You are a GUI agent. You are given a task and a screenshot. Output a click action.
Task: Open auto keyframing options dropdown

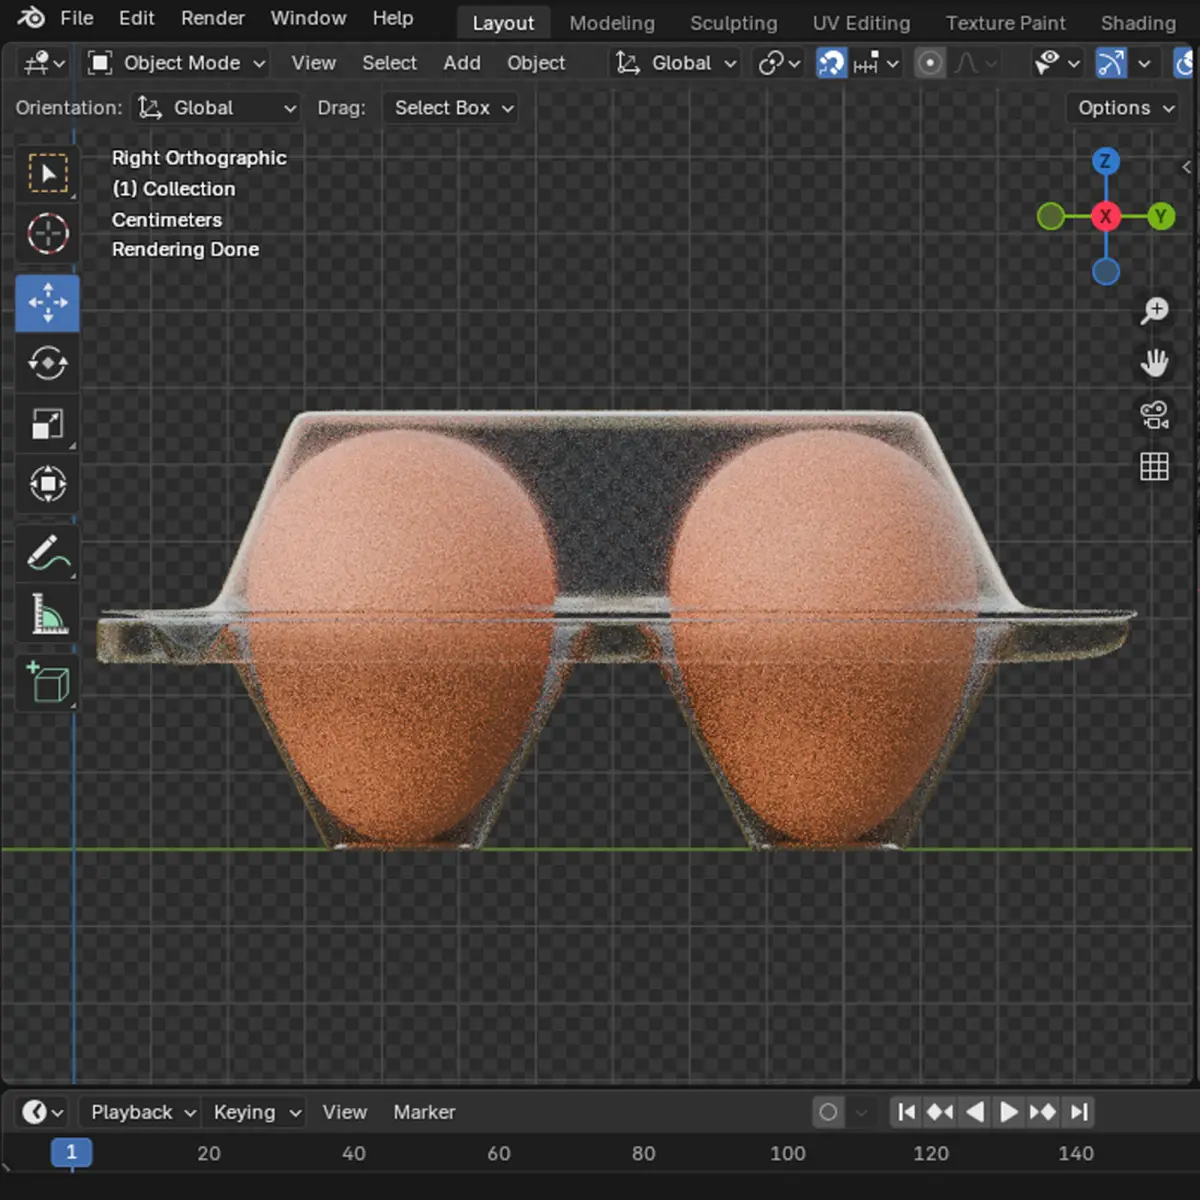[x=861, y=1112]
